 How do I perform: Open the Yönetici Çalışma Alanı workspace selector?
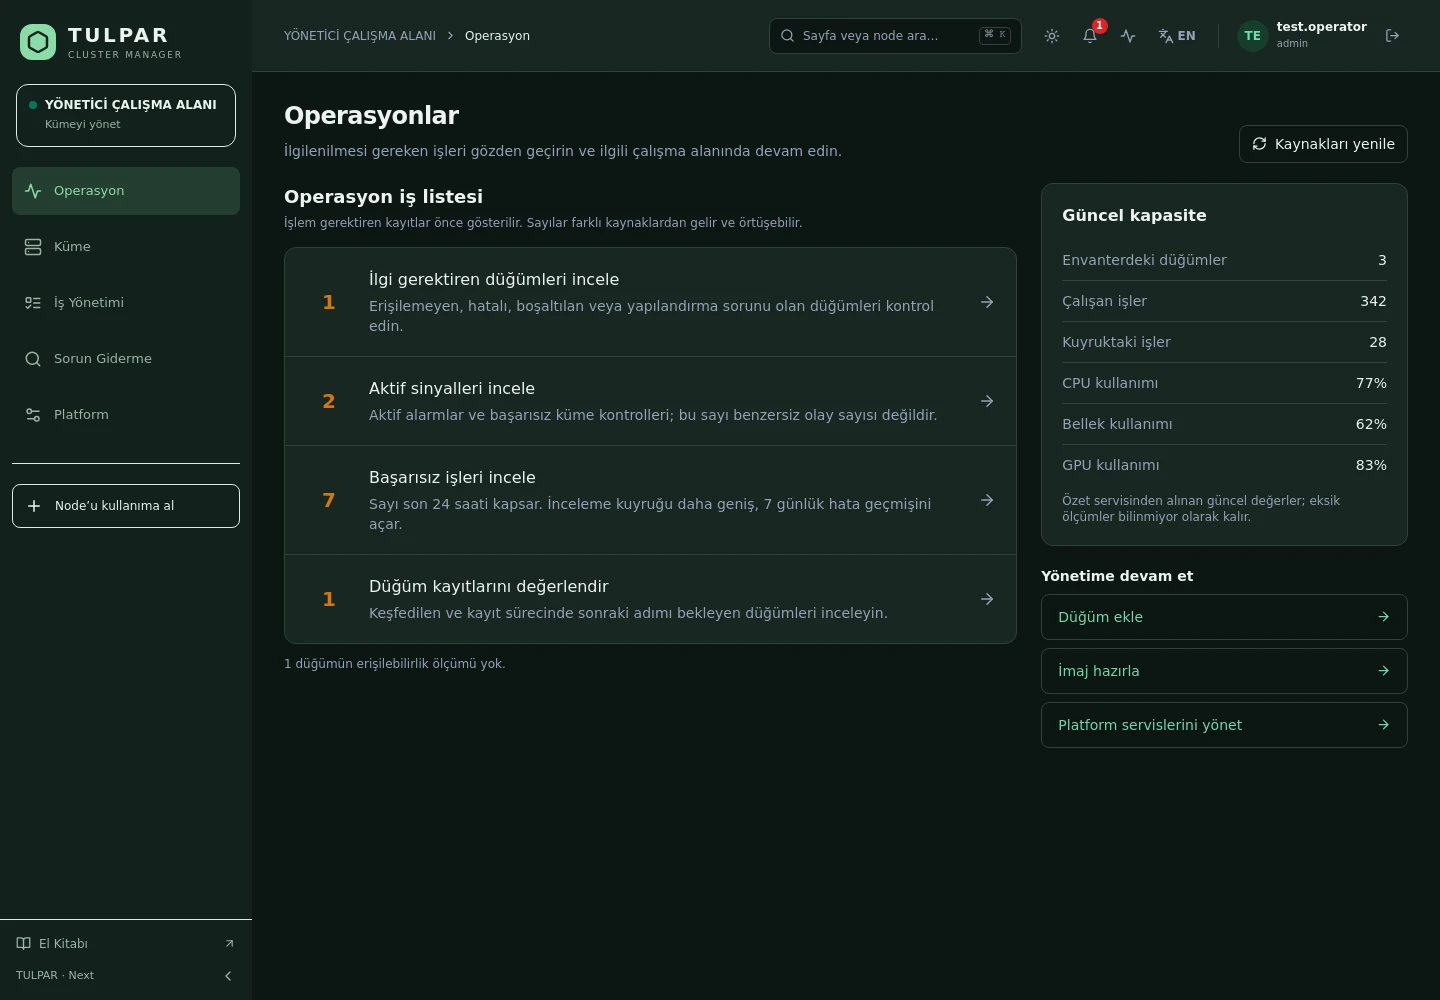[x=126, y=115]
